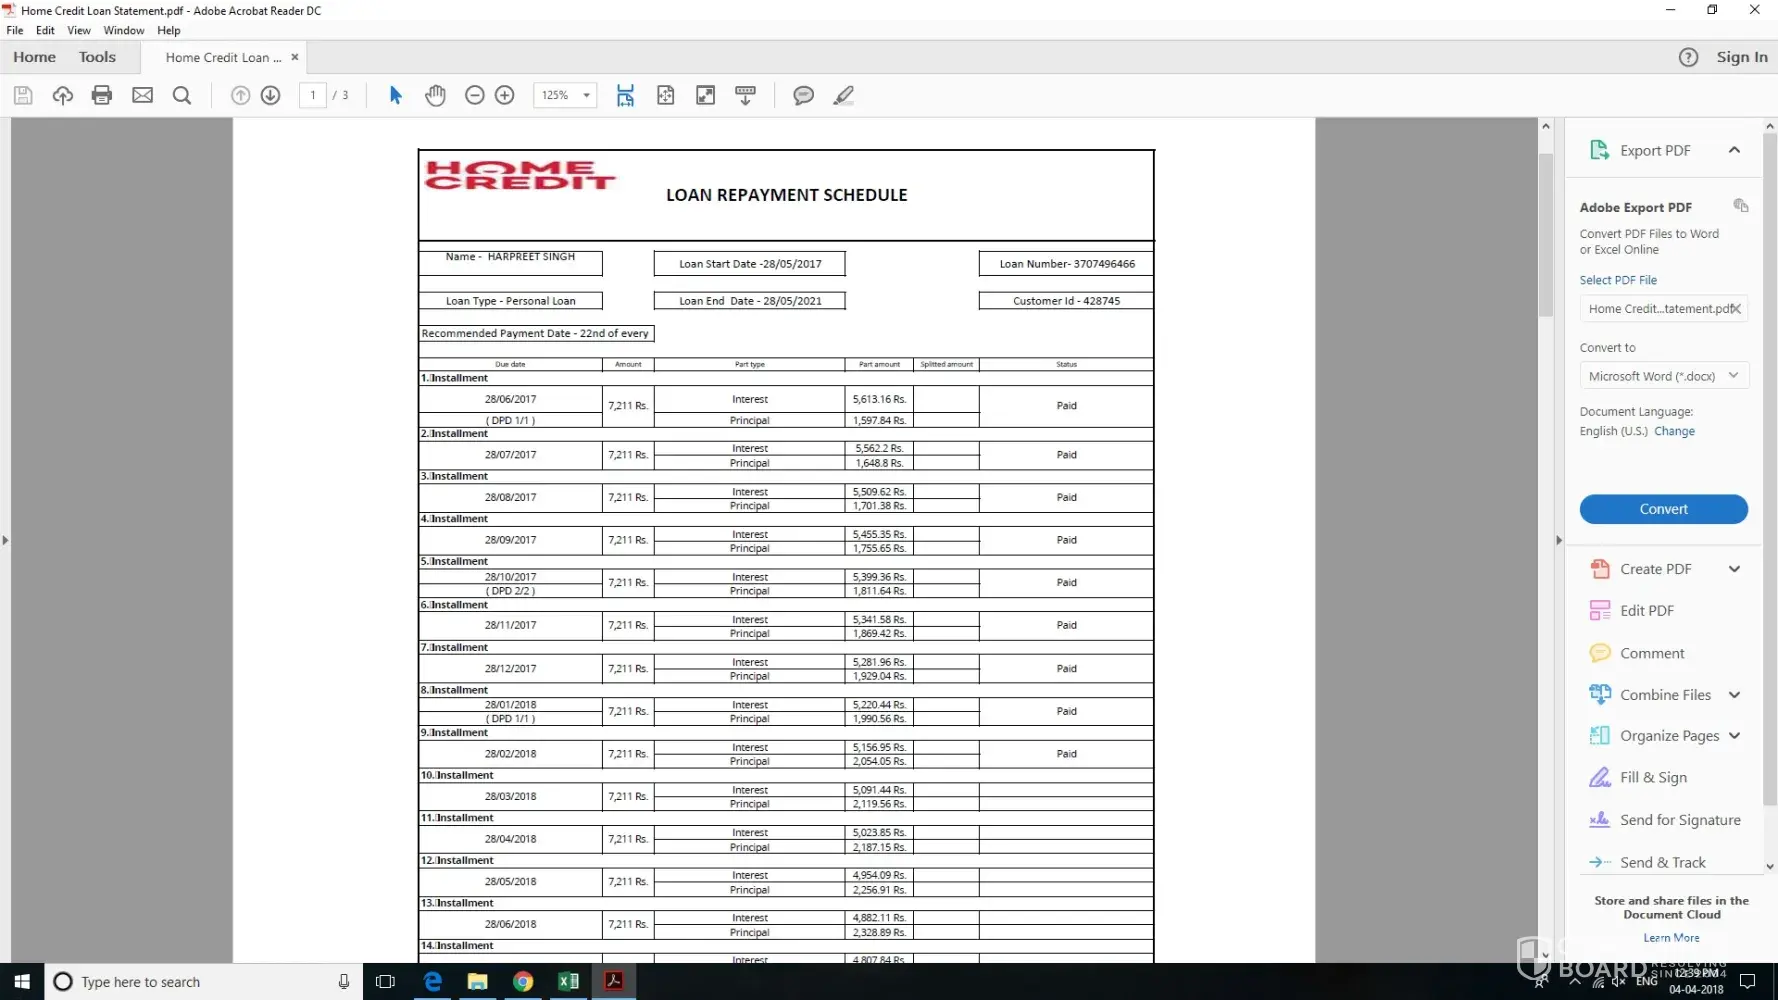The image size is (1778, 1000).
Task: Click the Save file icon
Action: point(23,95)
